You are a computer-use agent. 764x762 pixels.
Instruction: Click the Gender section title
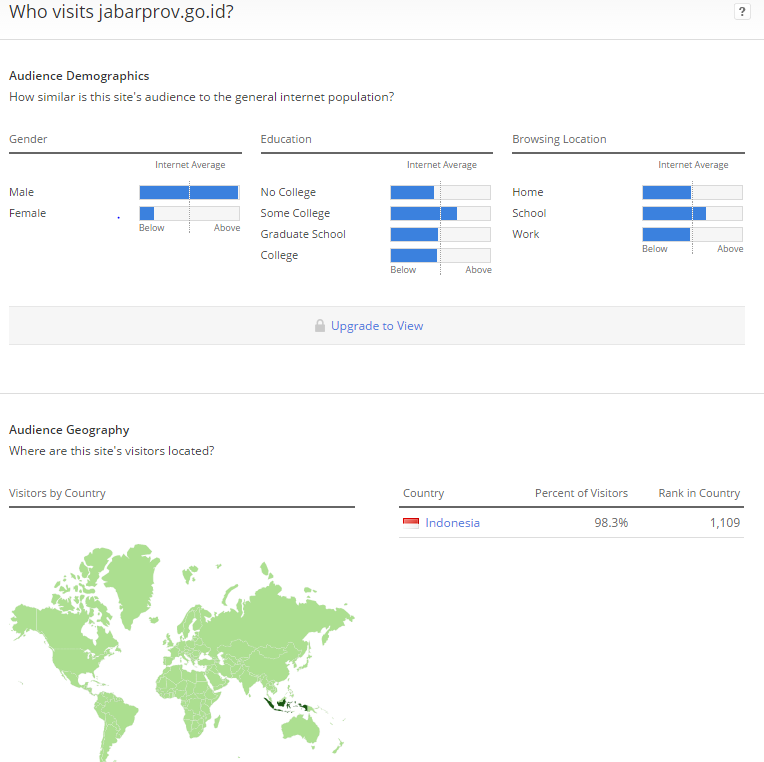point(28,139)
